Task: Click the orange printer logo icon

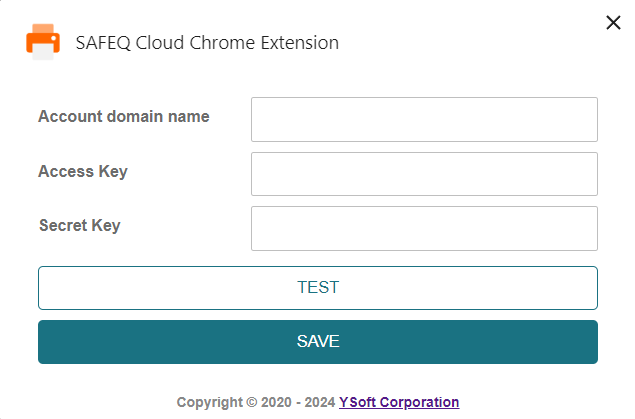Action: 43,43
